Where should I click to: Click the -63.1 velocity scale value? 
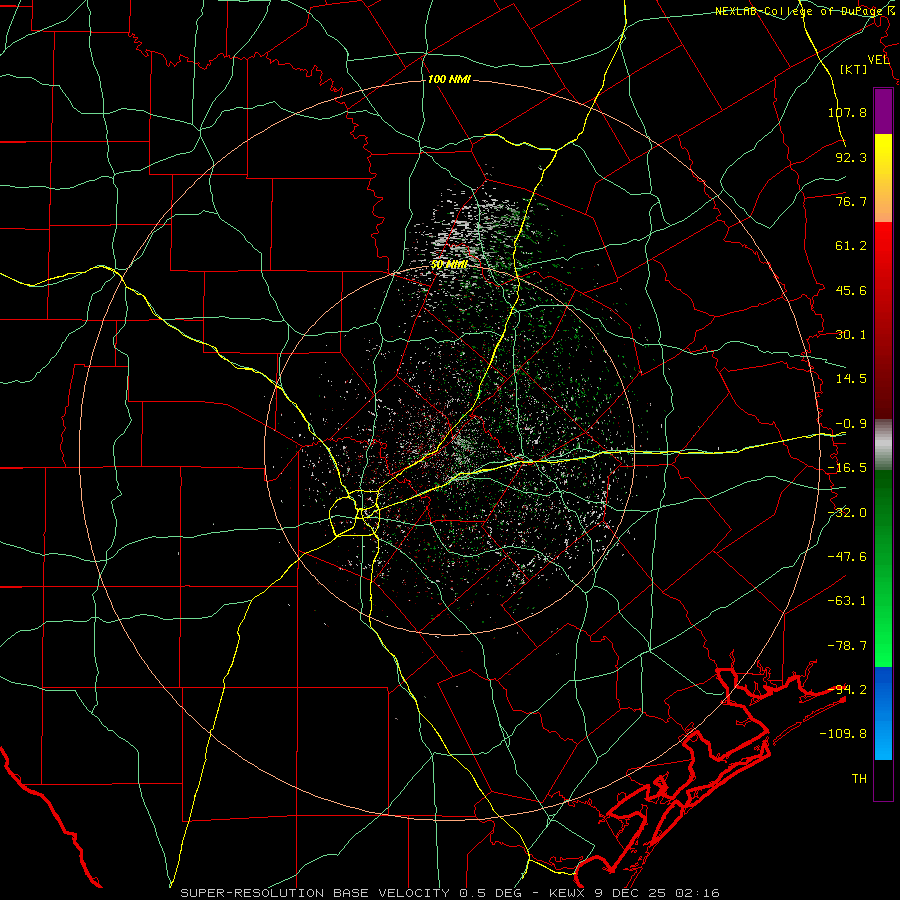click(847, 601)
